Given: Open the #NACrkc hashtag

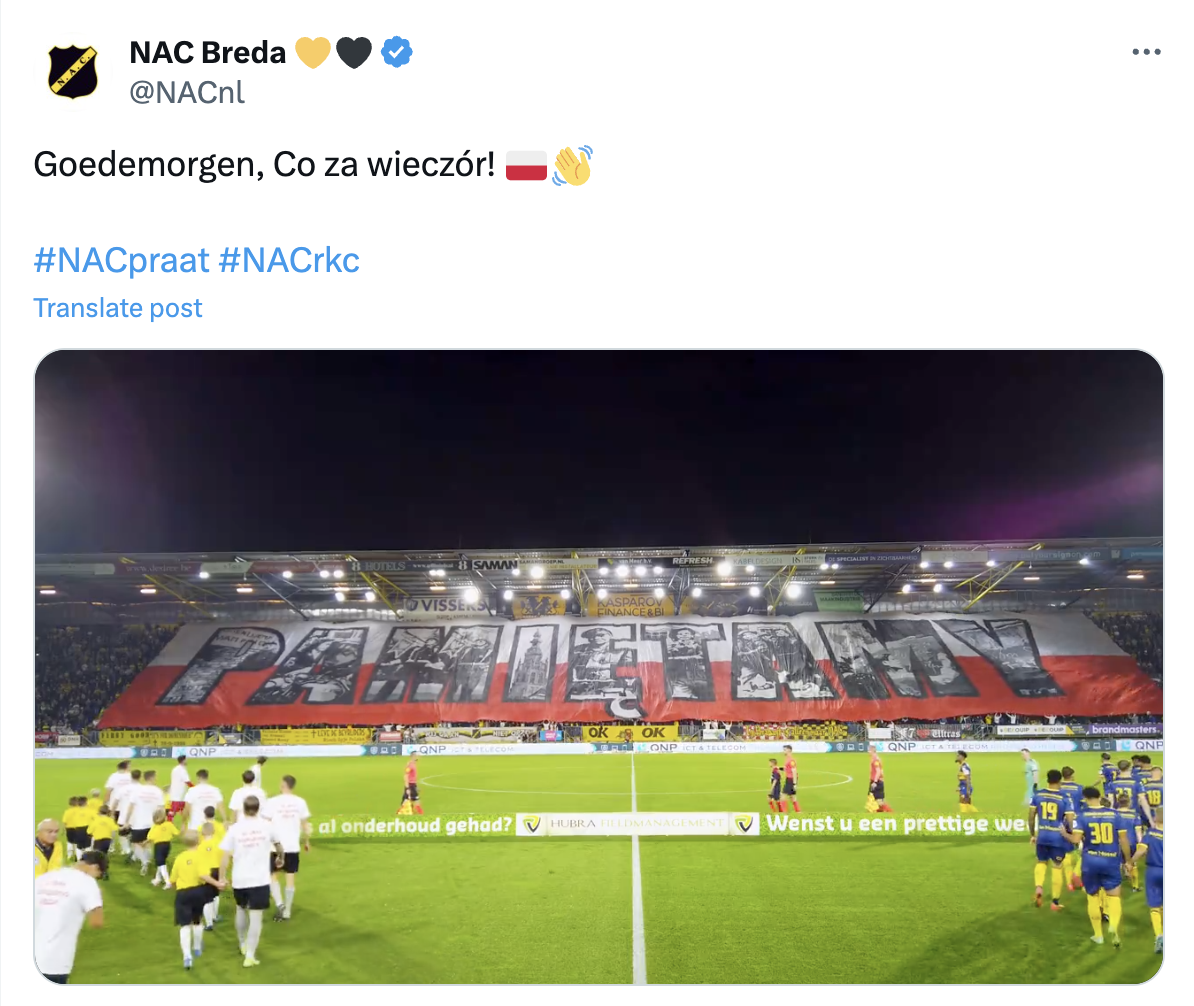Looking at the screenshot, I should coord(289,258).
